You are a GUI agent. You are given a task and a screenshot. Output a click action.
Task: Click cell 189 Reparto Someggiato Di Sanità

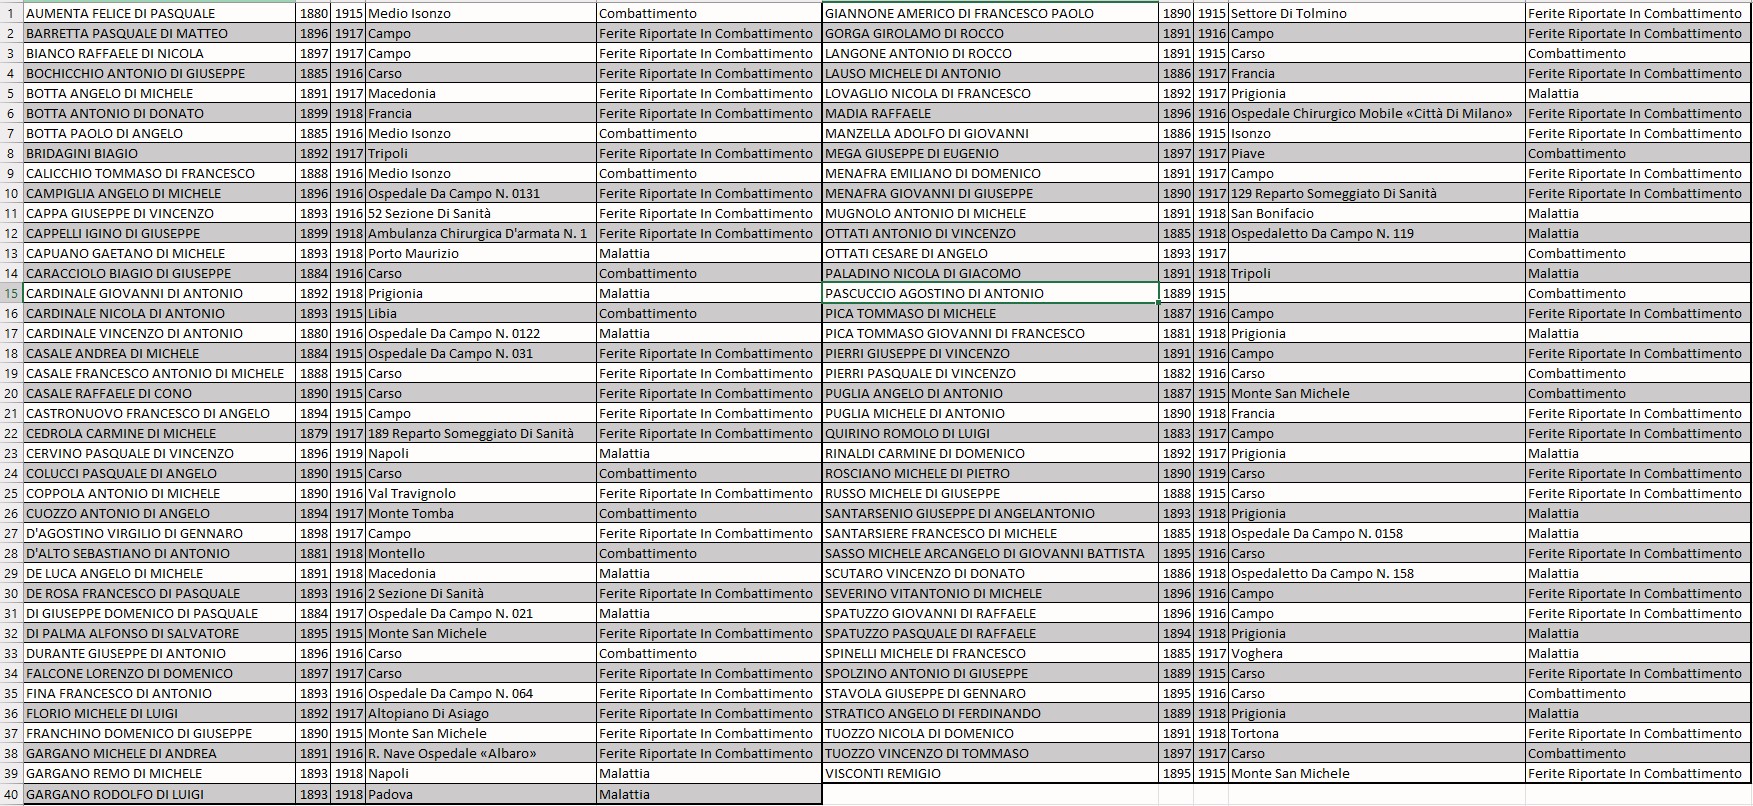point(481,433)
